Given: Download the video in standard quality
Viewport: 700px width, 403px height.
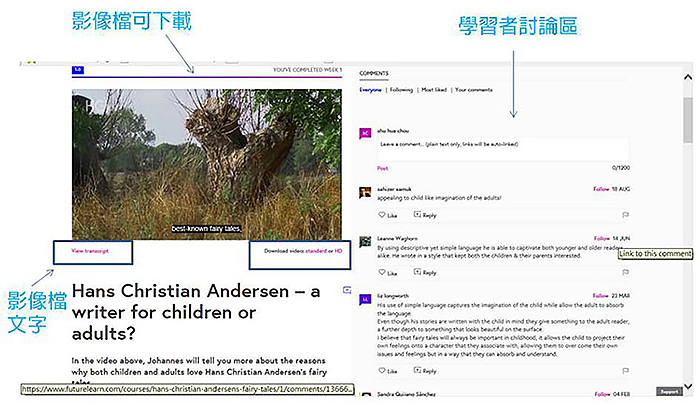Looking at the screenshot, I should [316, 251].
